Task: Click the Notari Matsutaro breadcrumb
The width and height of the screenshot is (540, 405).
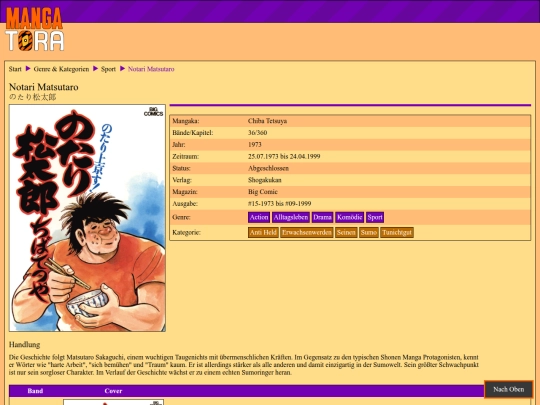Action: [151, 69]
